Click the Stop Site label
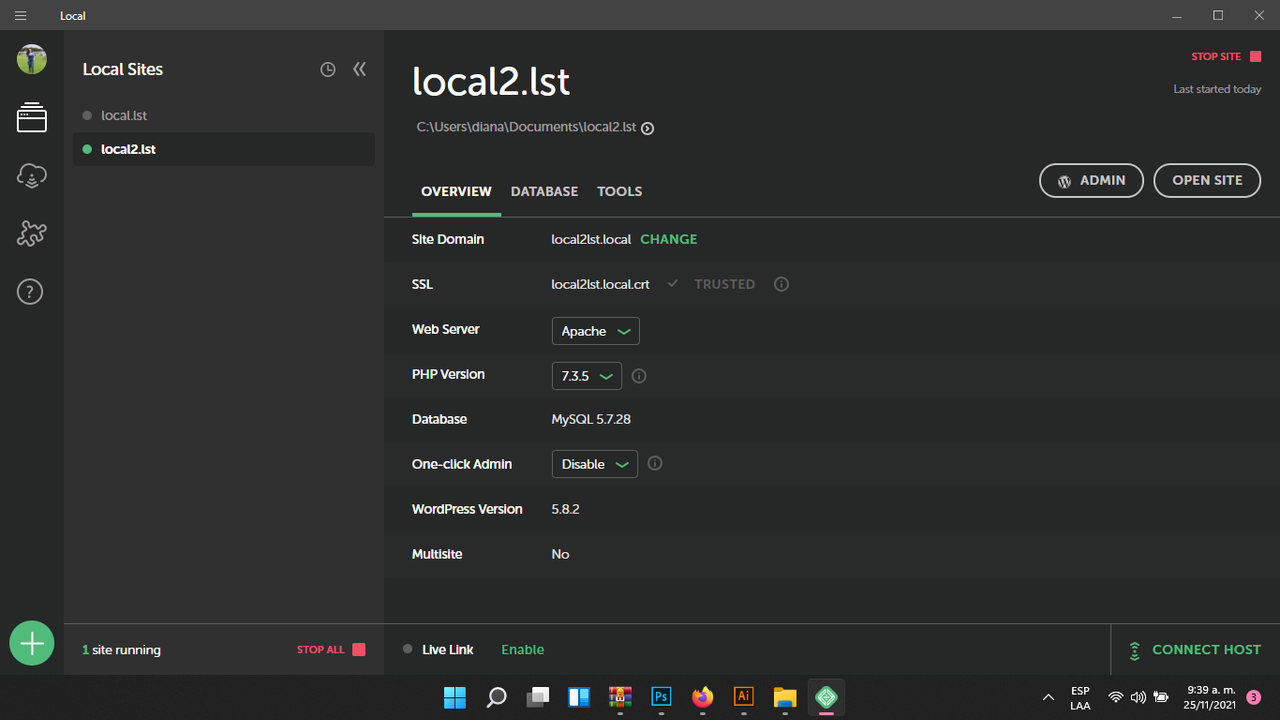1280x720 pixels. click(1216, 57)
